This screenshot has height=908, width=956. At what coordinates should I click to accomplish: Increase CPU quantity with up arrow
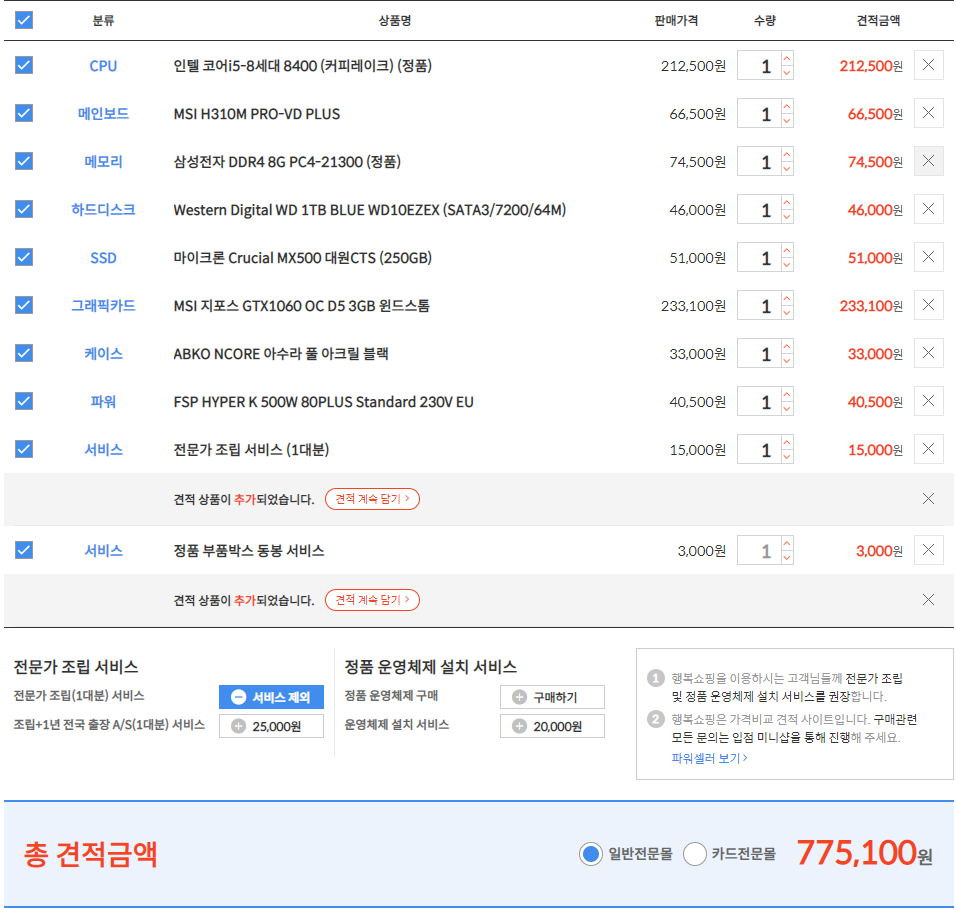(x=787, y=59)
